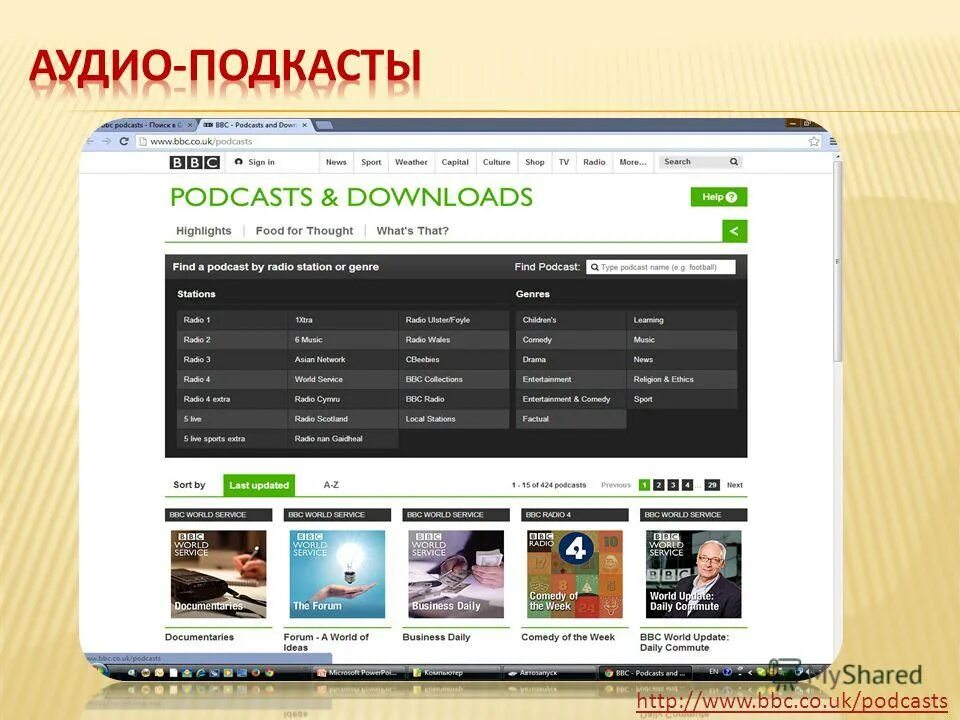Open a new browser tab
Viewport: 960px width, 720px height.
pos(324,125)
